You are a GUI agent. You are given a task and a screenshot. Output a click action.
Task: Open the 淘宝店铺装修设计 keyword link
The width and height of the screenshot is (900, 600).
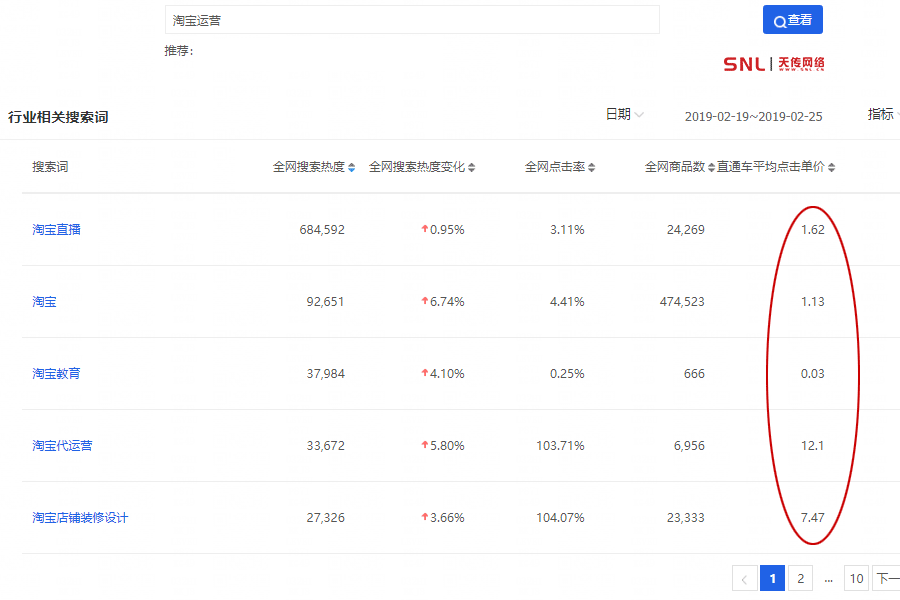click(x=77, y=517)
